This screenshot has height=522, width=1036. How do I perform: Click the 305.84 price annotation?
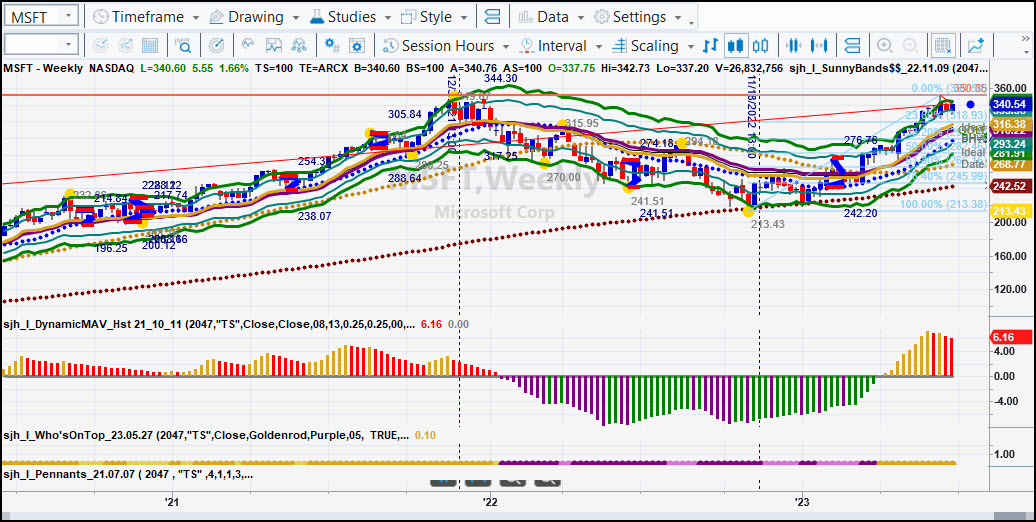point(404,114)
